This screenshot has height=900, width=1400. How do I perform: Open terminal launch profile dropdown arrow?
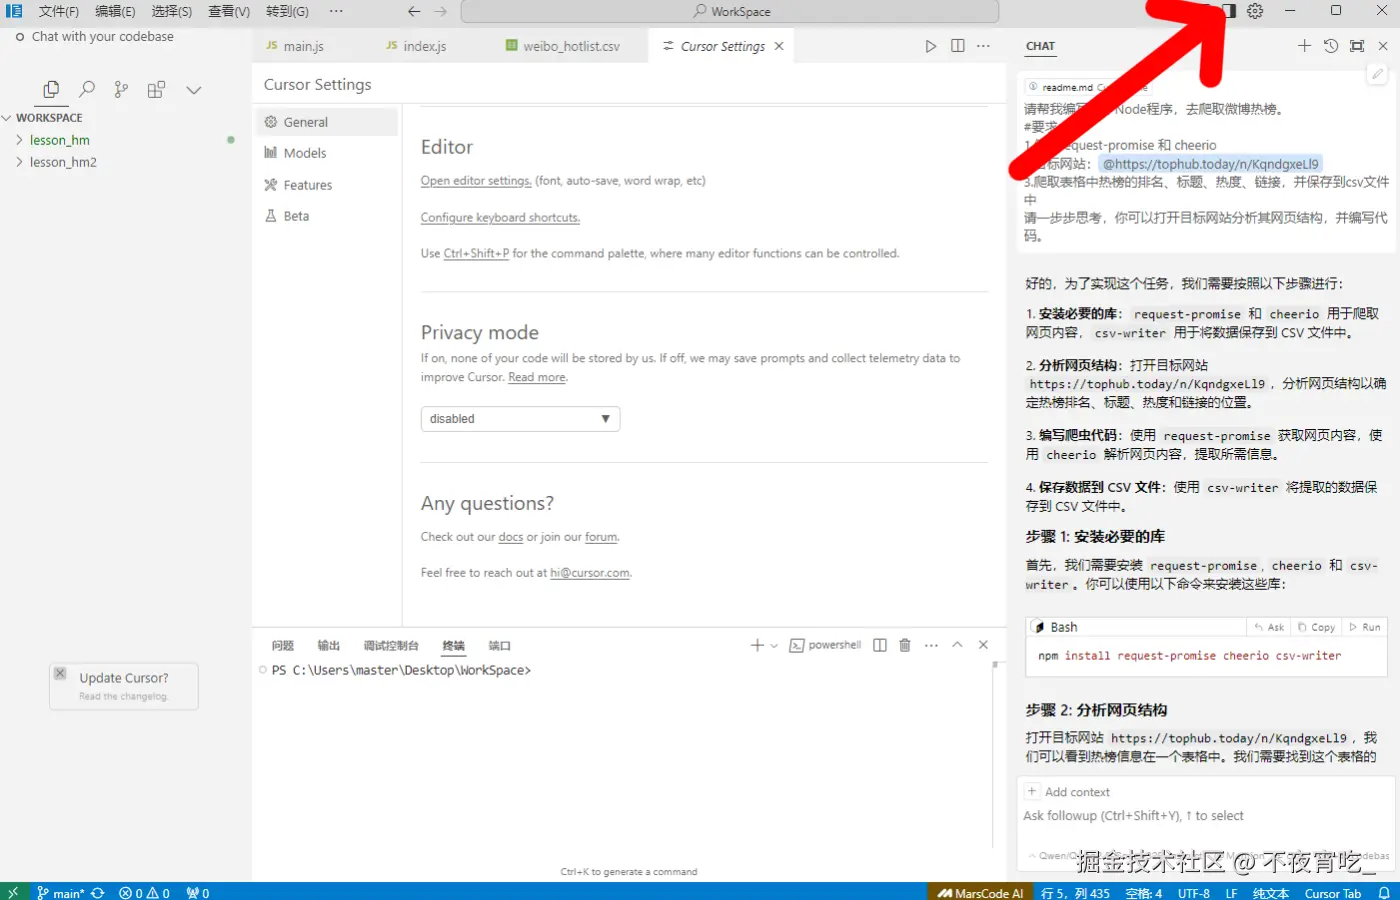coord(774,645)
